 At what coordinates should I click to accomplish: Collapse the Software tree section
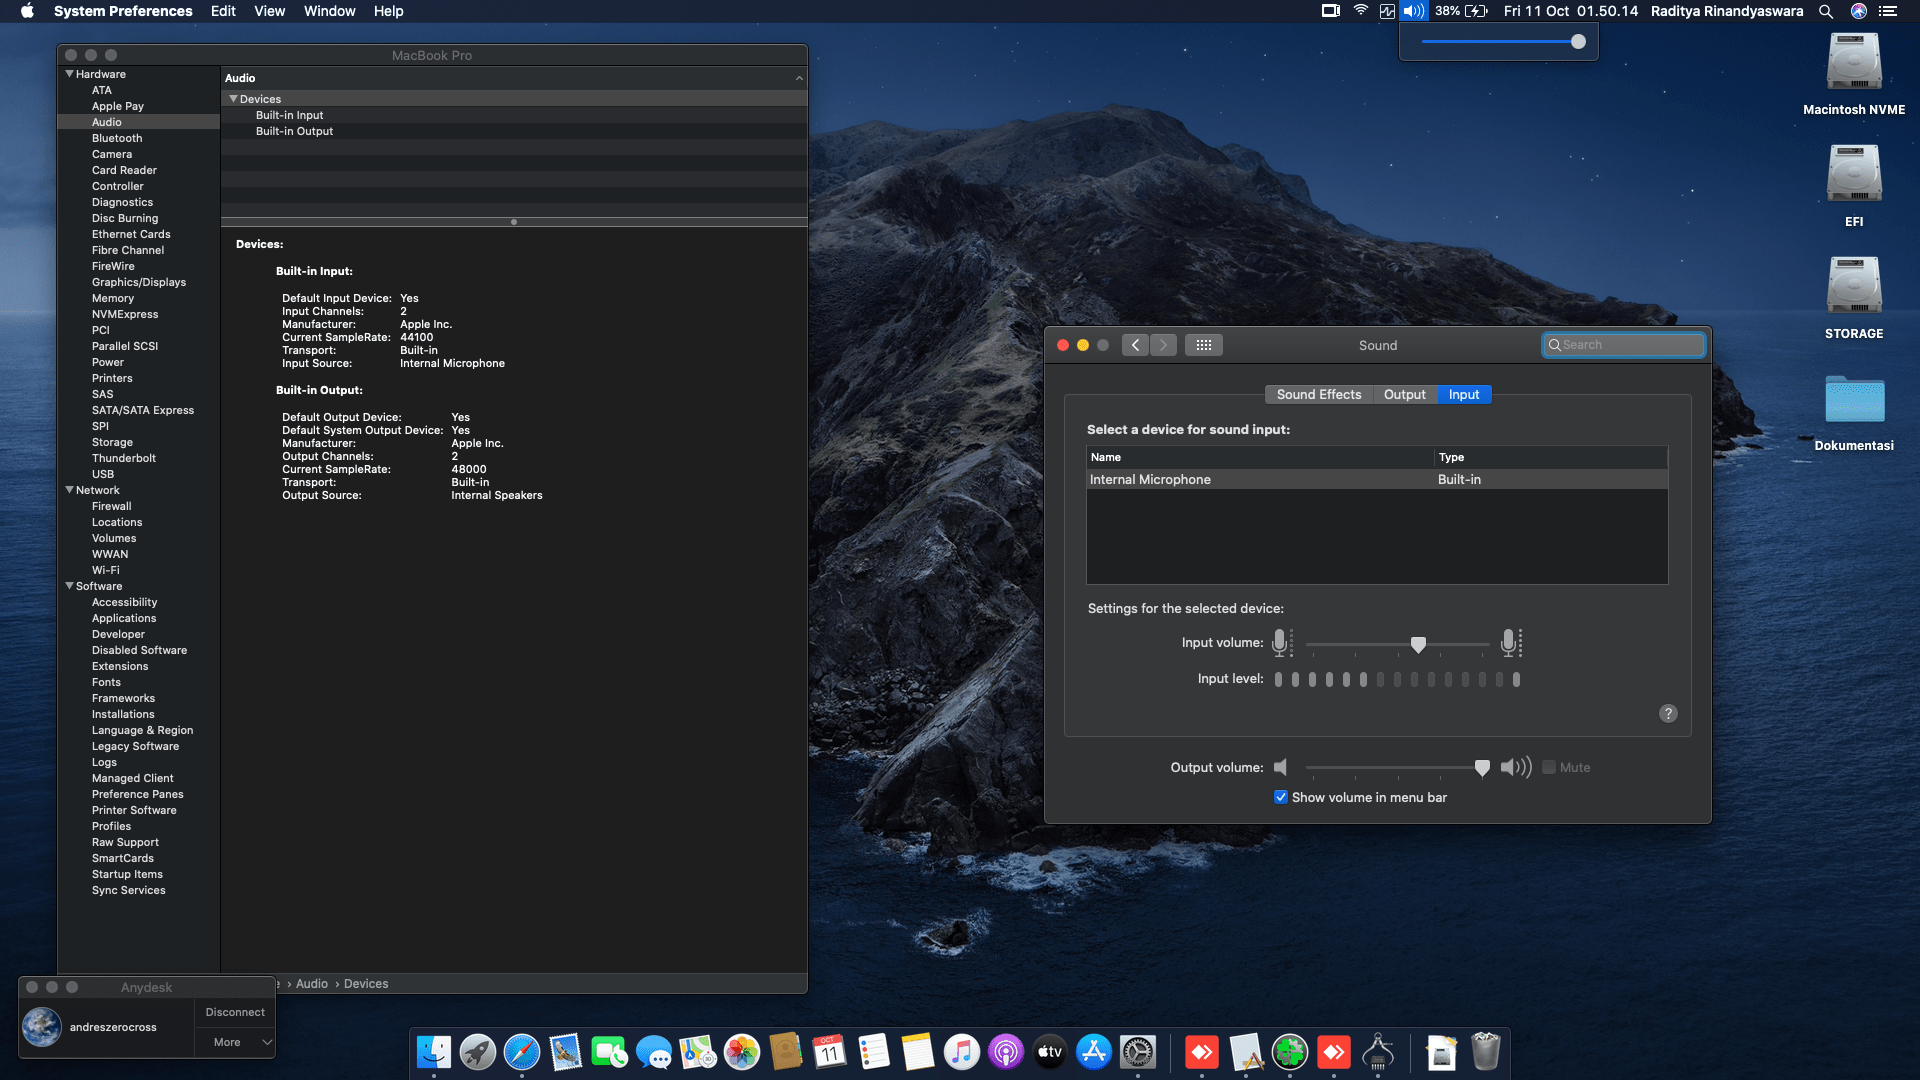pos(69,586)
